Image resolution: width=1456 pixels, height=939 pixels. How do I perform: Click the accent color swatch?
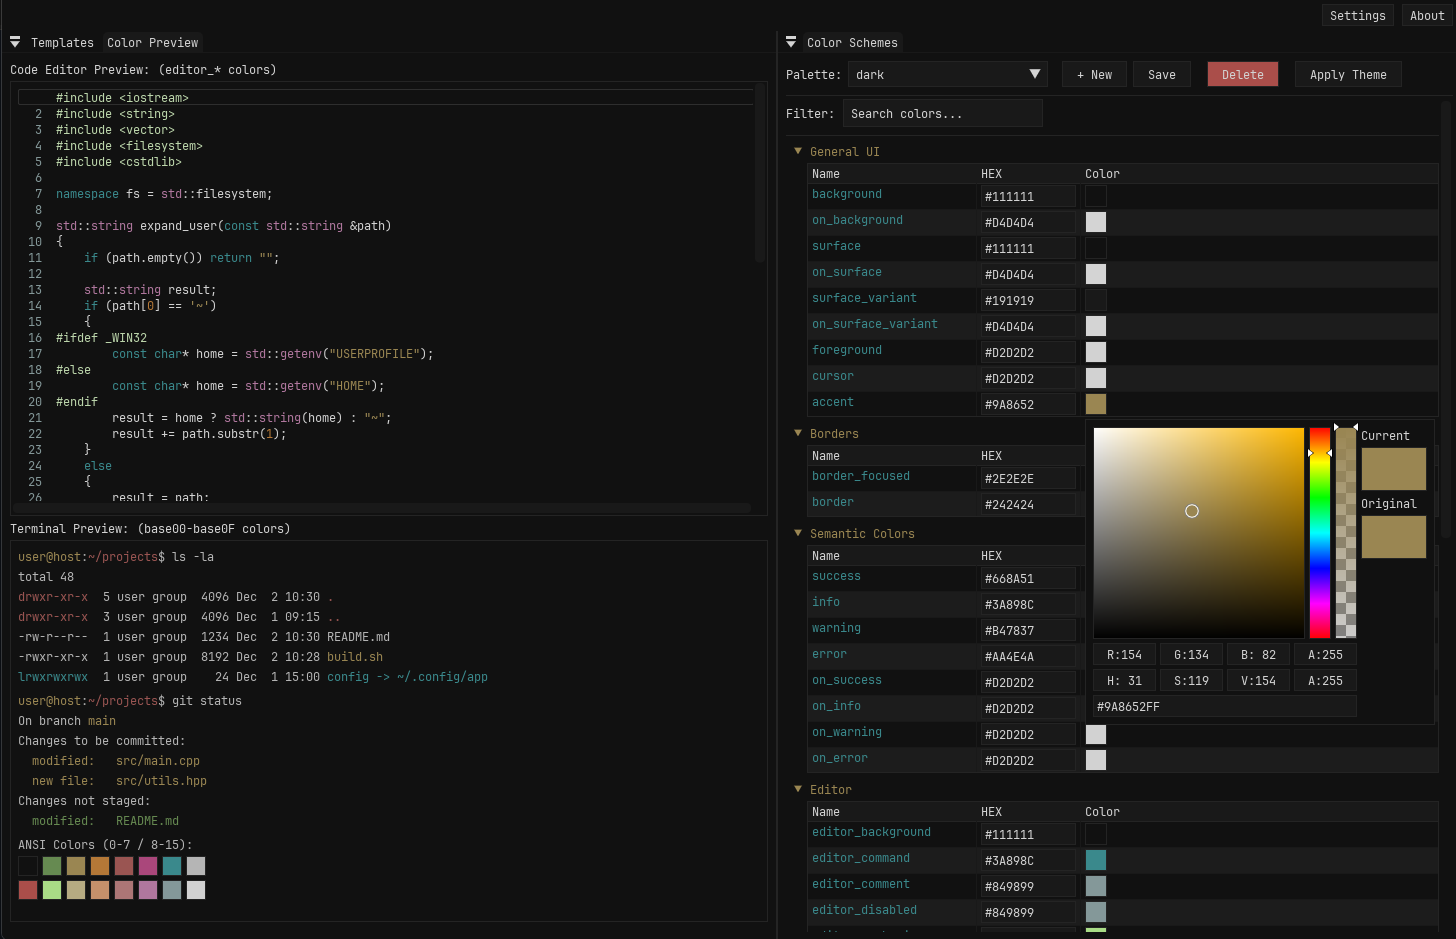[1096, 404]
